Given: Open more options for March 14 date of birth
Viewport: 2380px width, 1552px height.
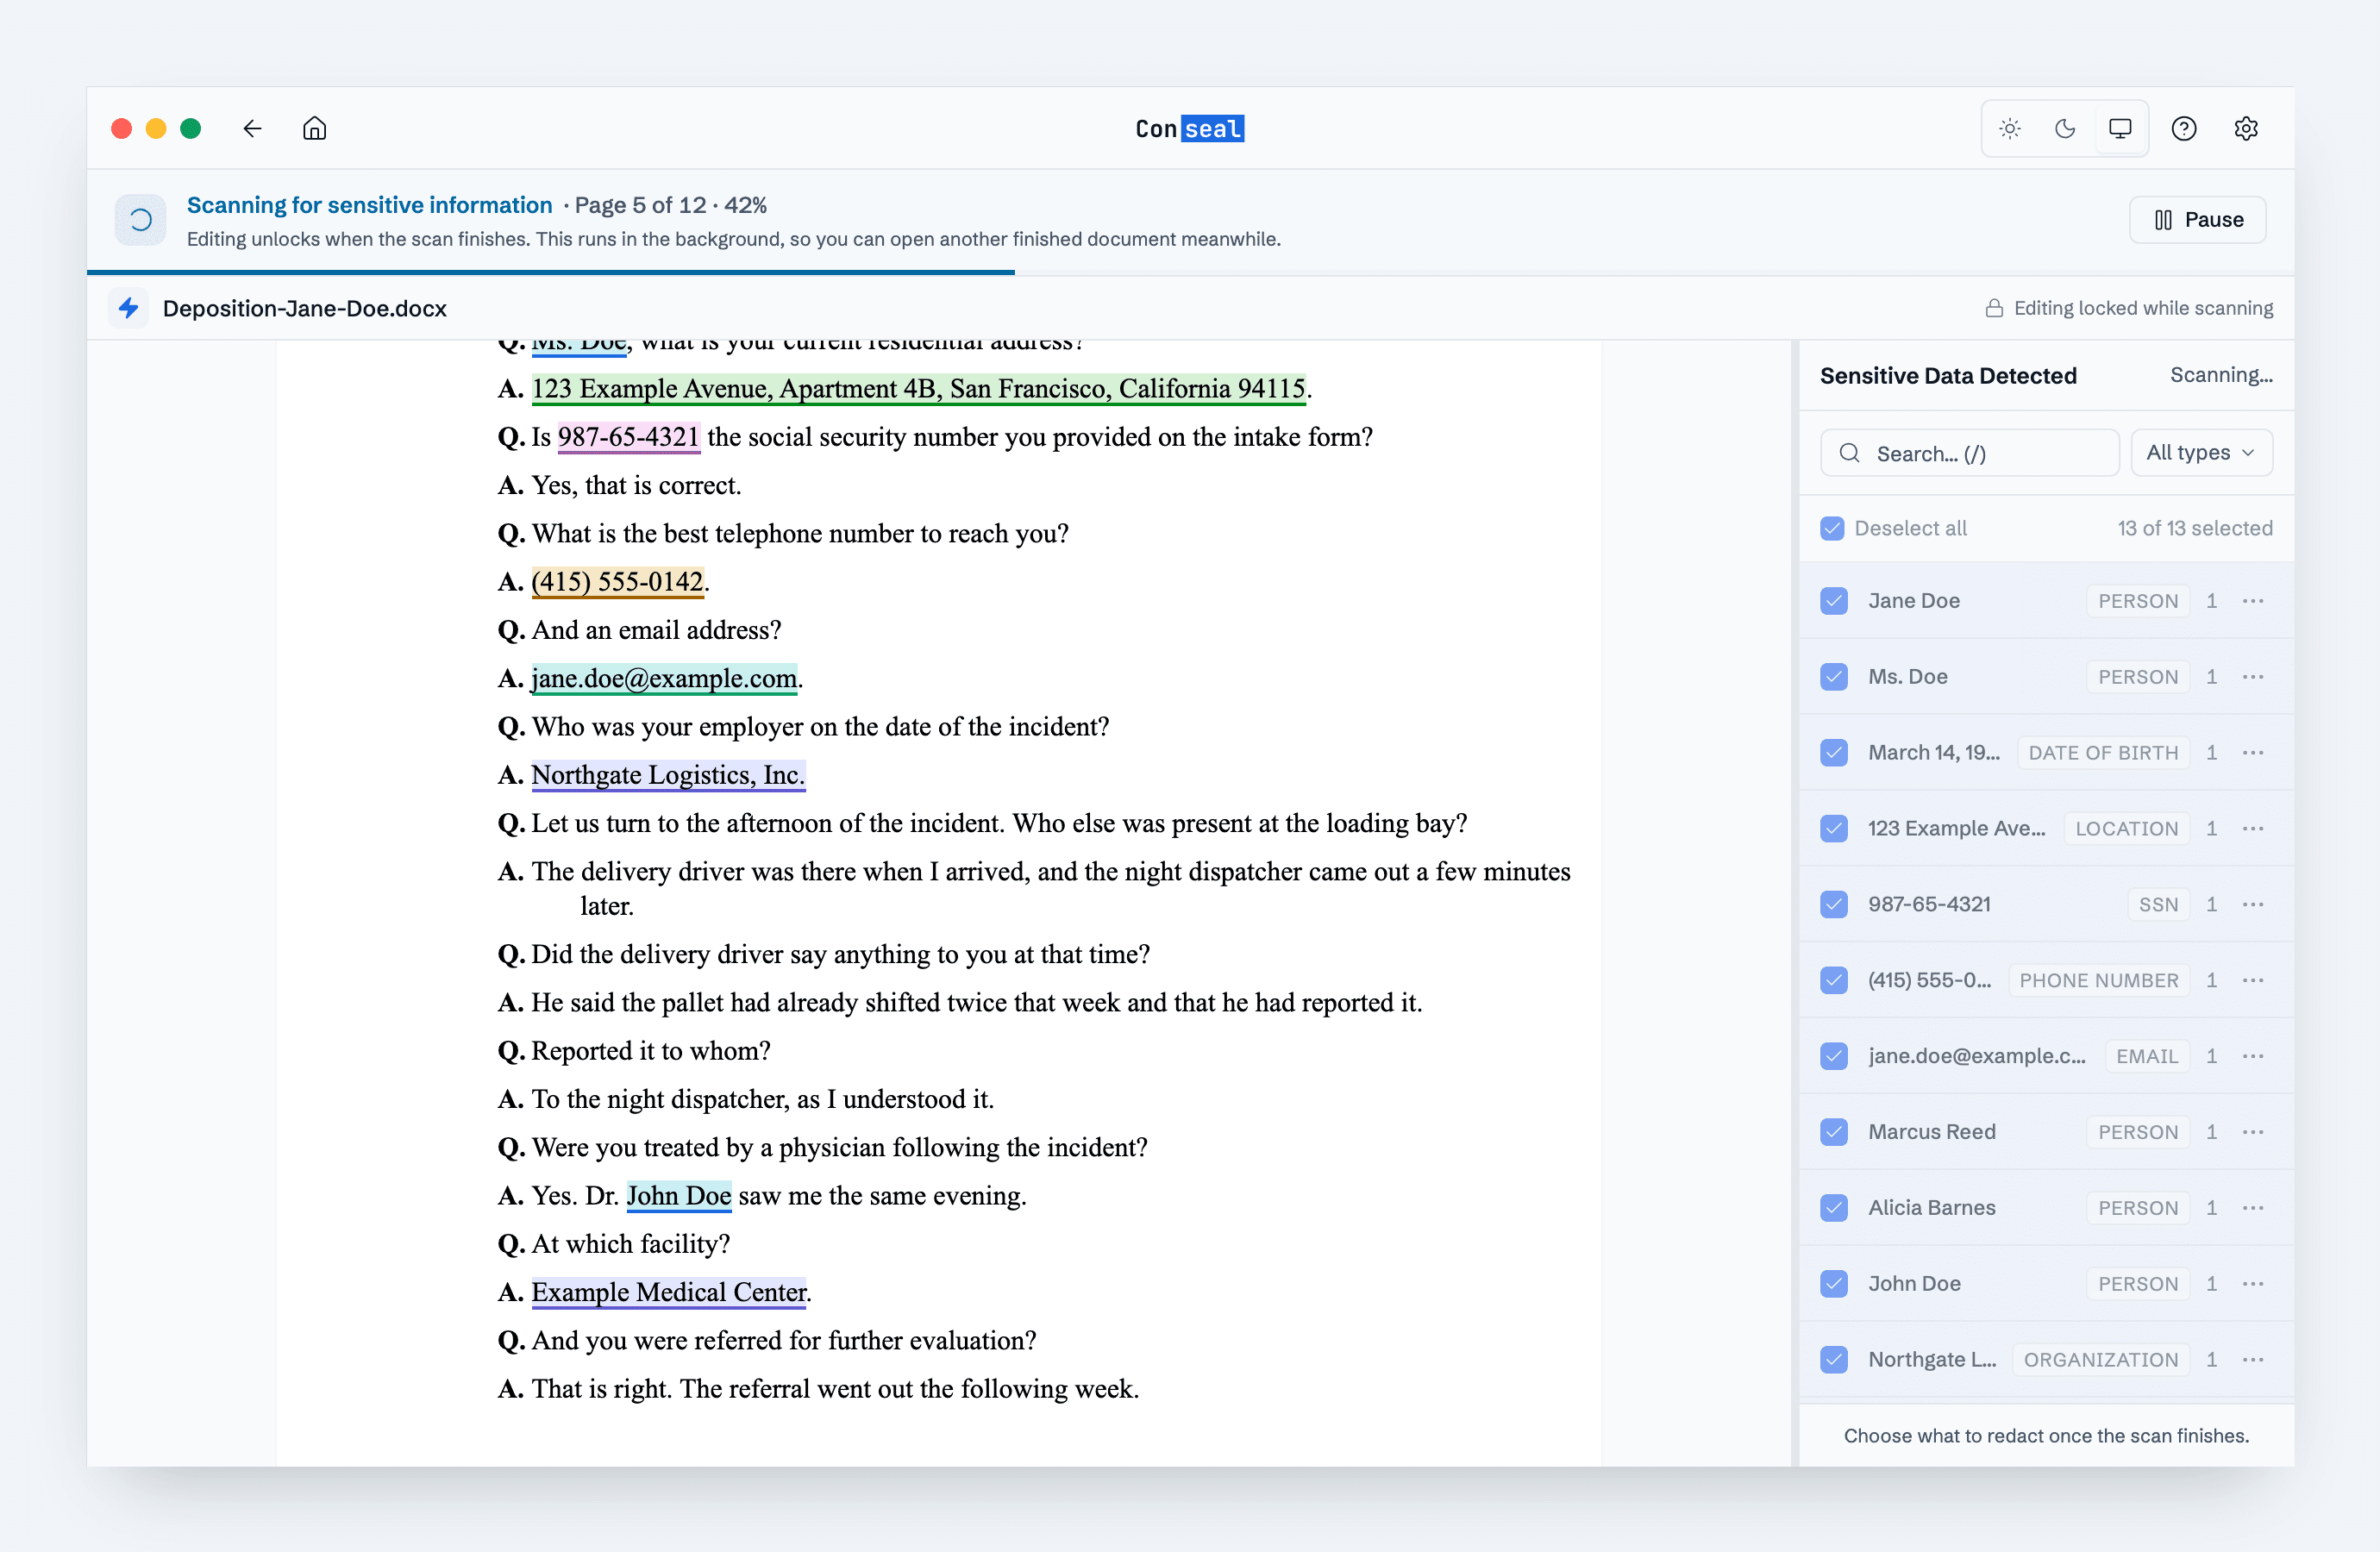Looking at the screenshot, I should [x=2253, y=752].
